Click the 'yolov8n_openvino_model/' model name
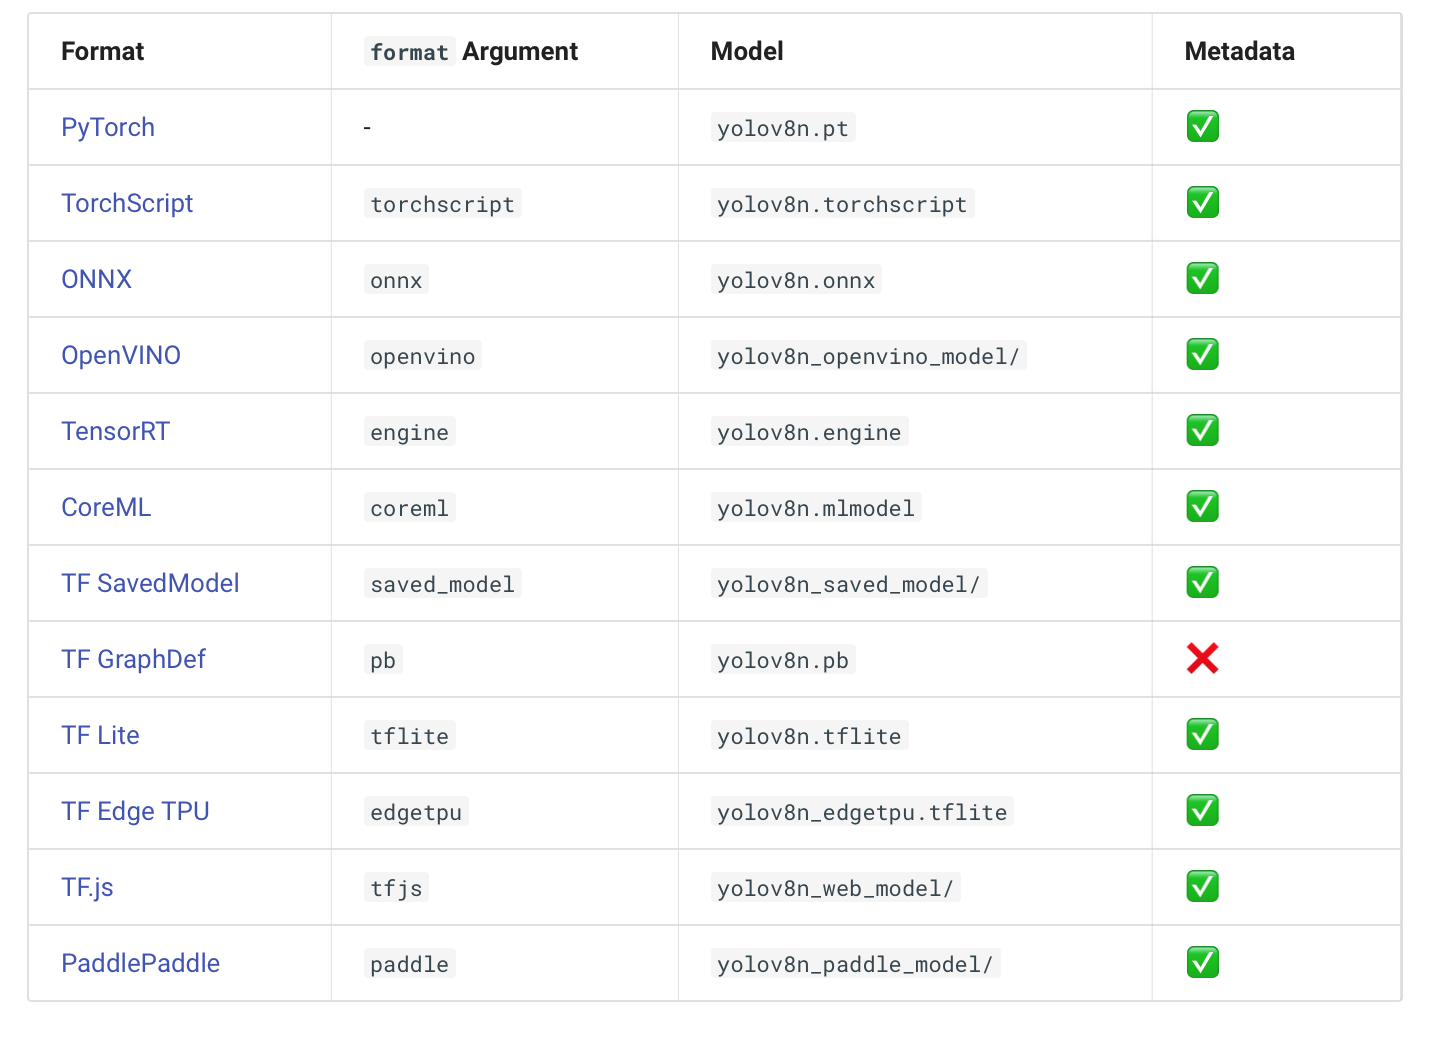Screen dimensions: 1450x1050 tap(868, 356)
